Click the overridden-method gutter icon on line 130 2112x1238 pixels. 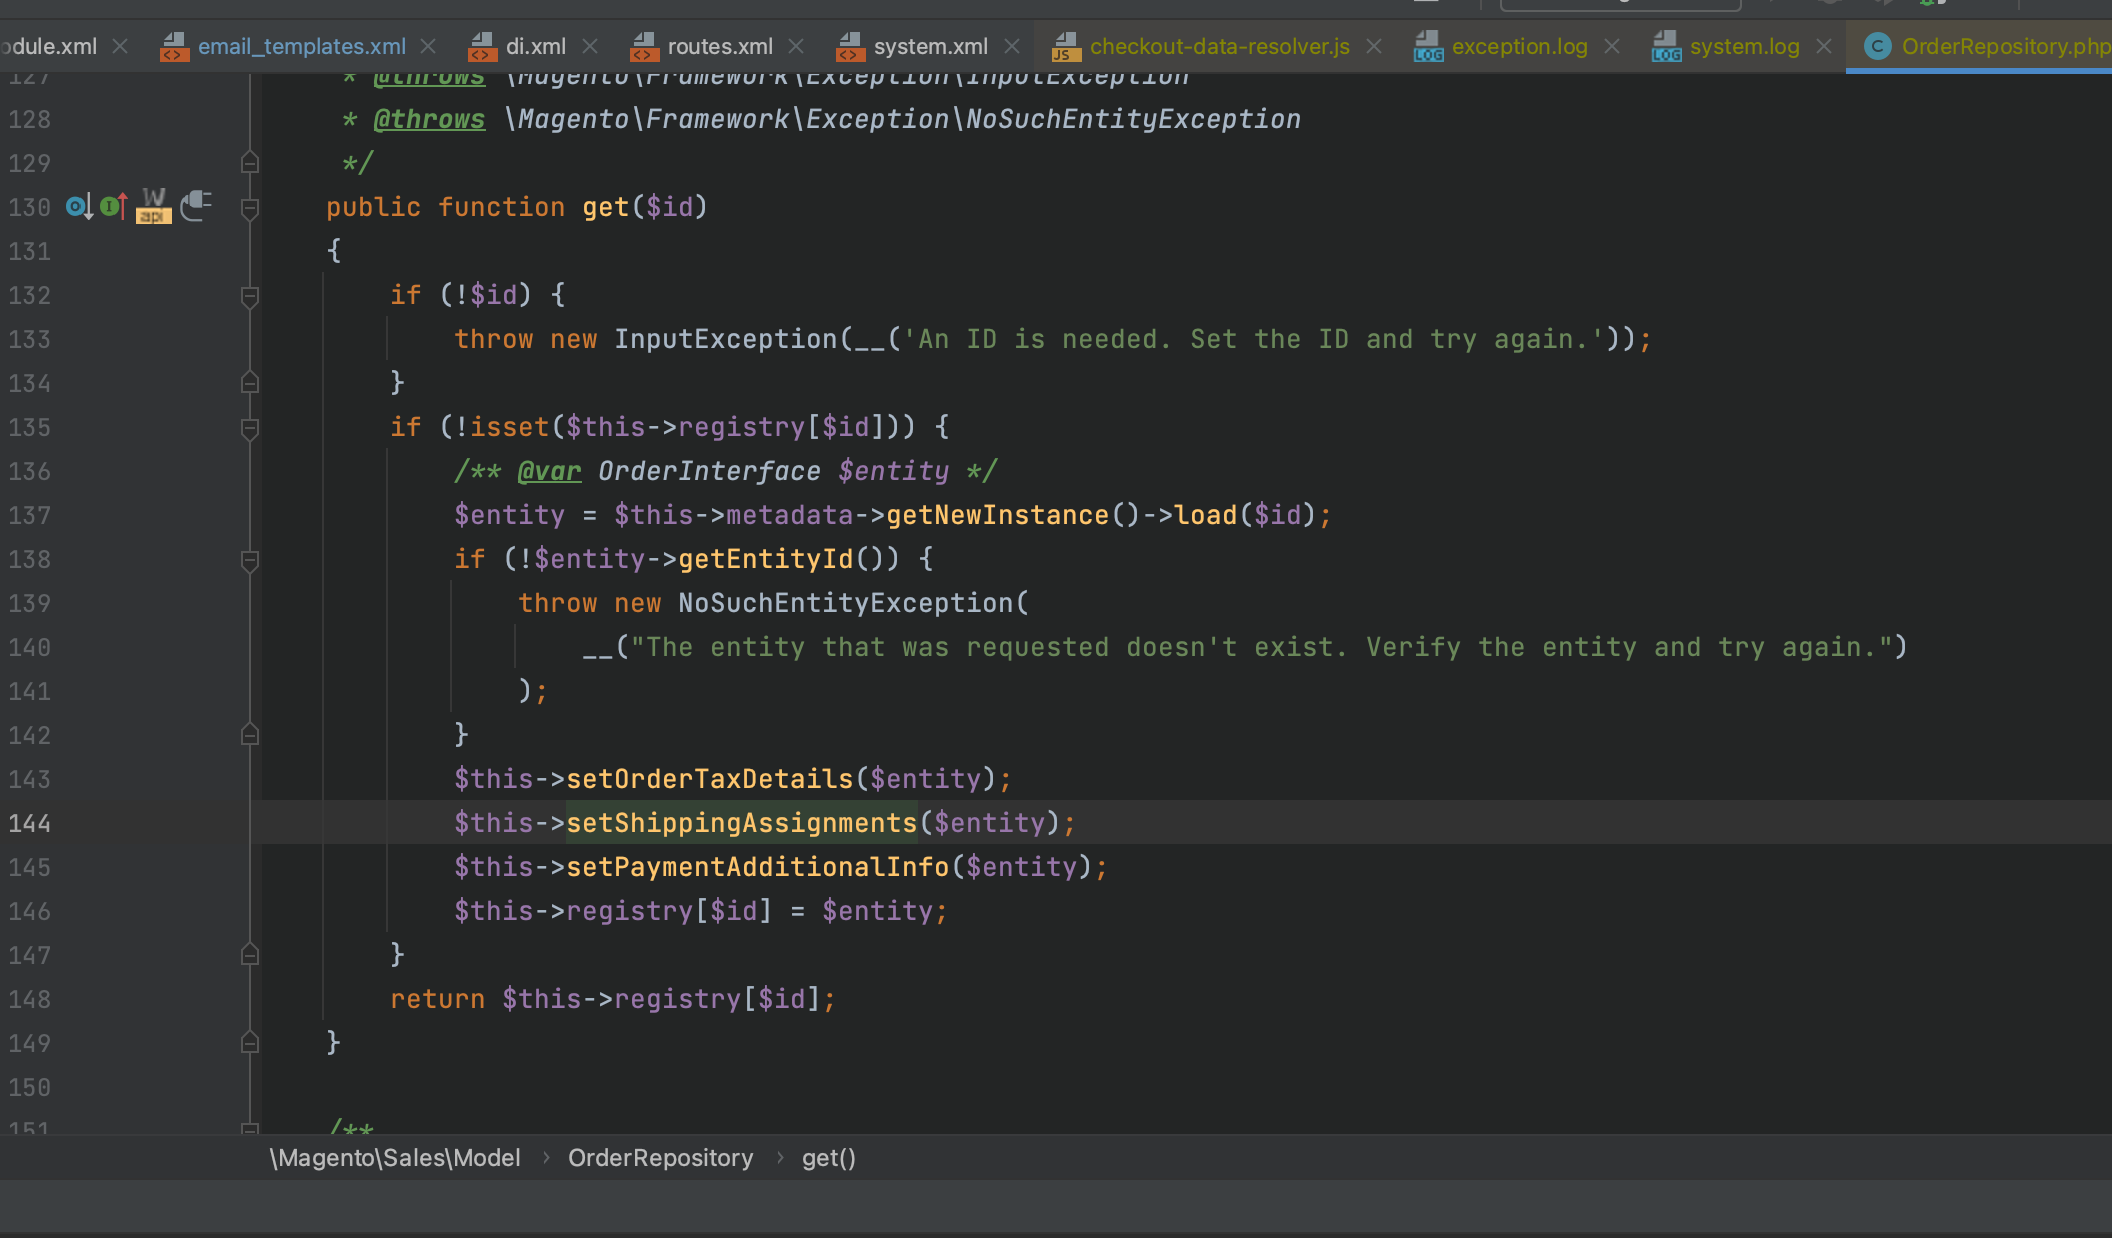click(79, 207)
